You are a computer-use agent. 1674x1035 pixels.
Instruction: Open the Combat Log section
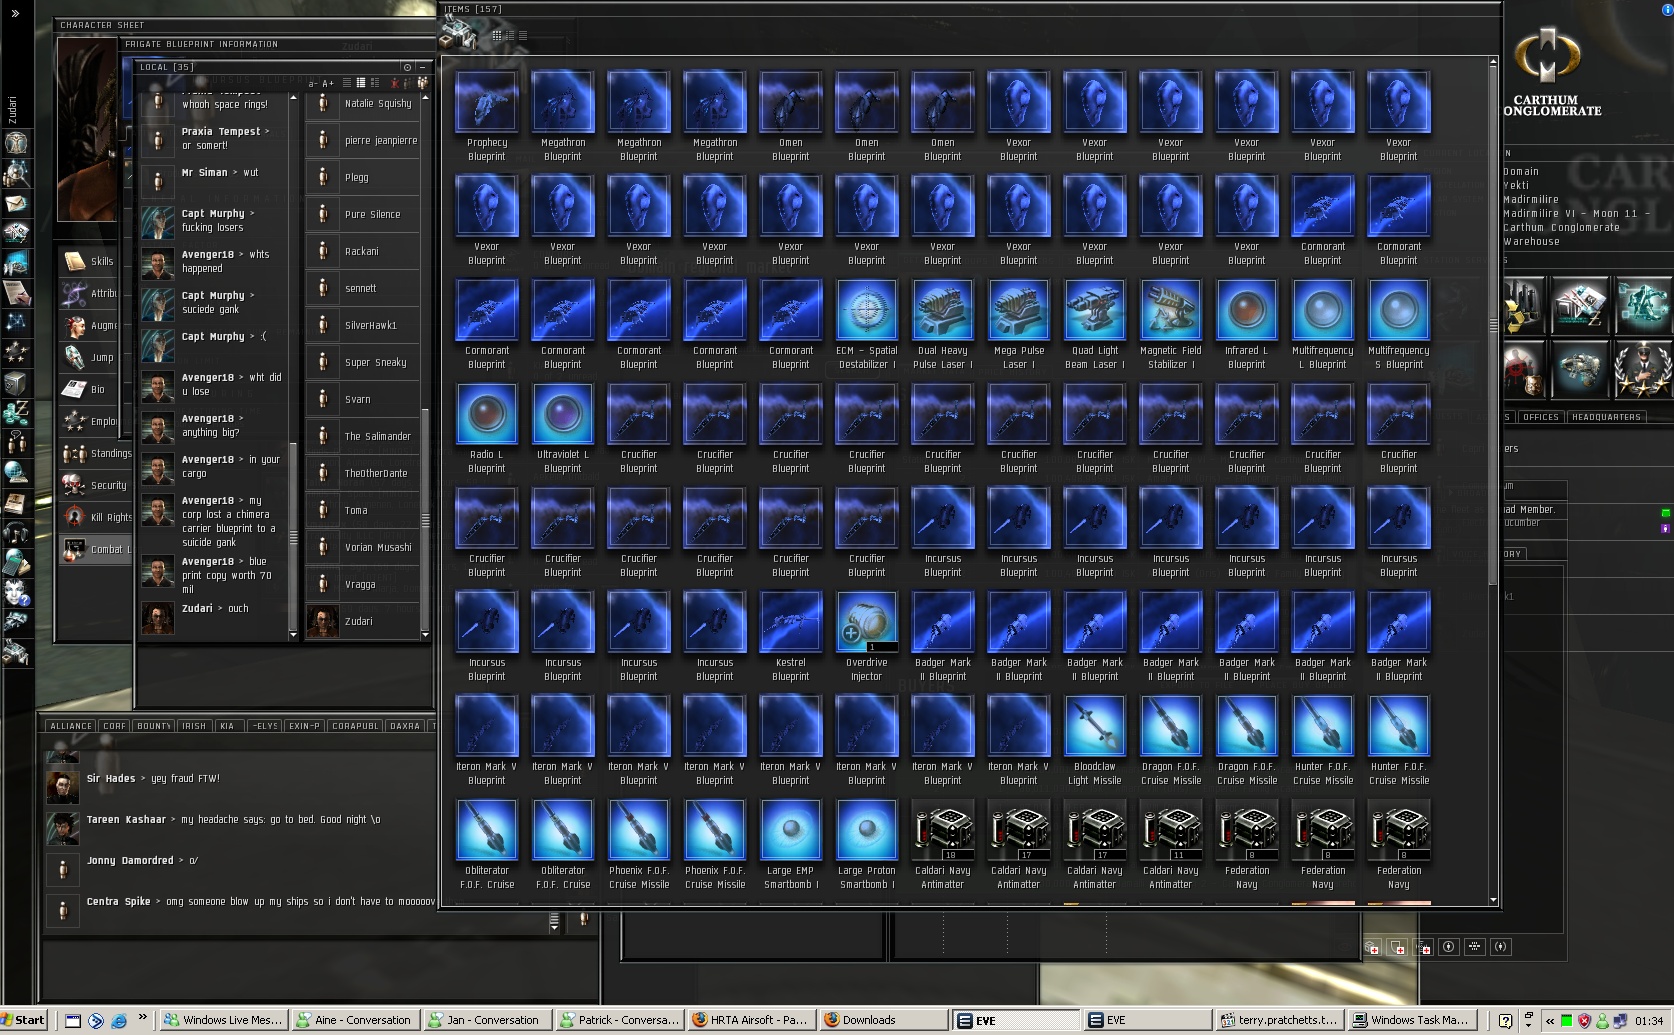[95, 549]
